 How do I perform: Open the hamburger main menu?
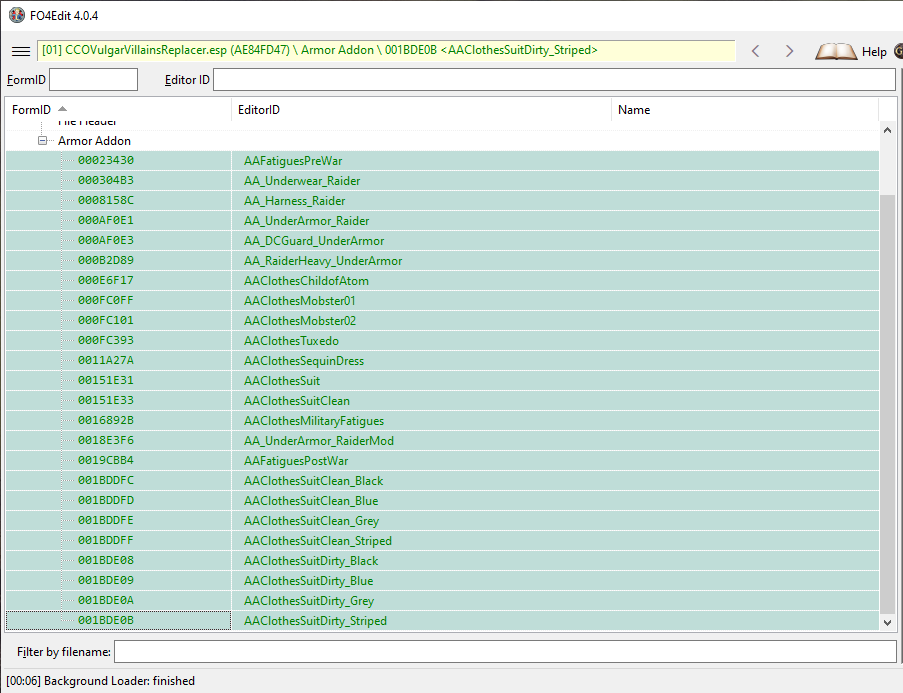pos(21,51)
